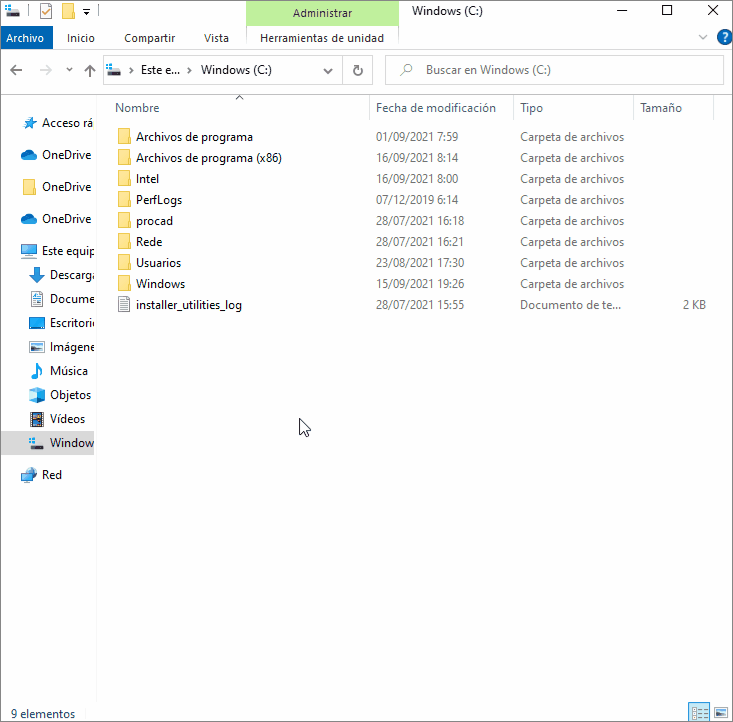Open Documentos in the navigation pane
Viewport: 733px width, 722px height.
click(61, 299)
